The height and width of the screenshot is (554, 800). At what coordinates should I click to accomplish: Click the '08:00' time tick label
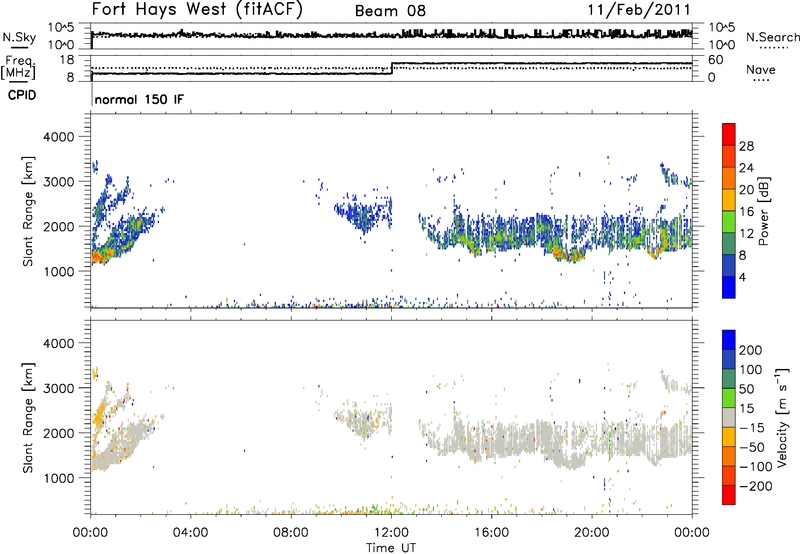[x=291, y=533]
